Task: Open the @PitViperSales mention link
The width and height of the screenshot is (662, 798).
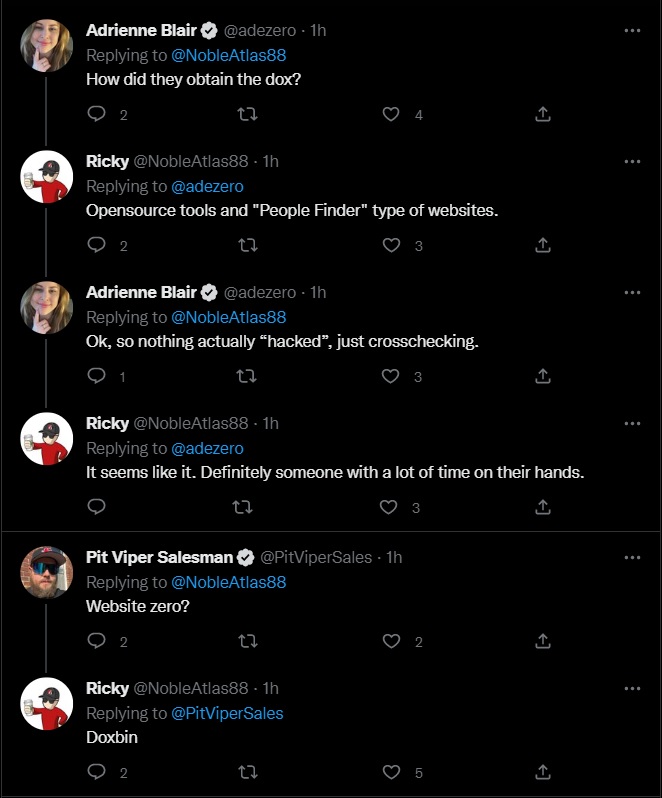Action: (x=227, y=713)
